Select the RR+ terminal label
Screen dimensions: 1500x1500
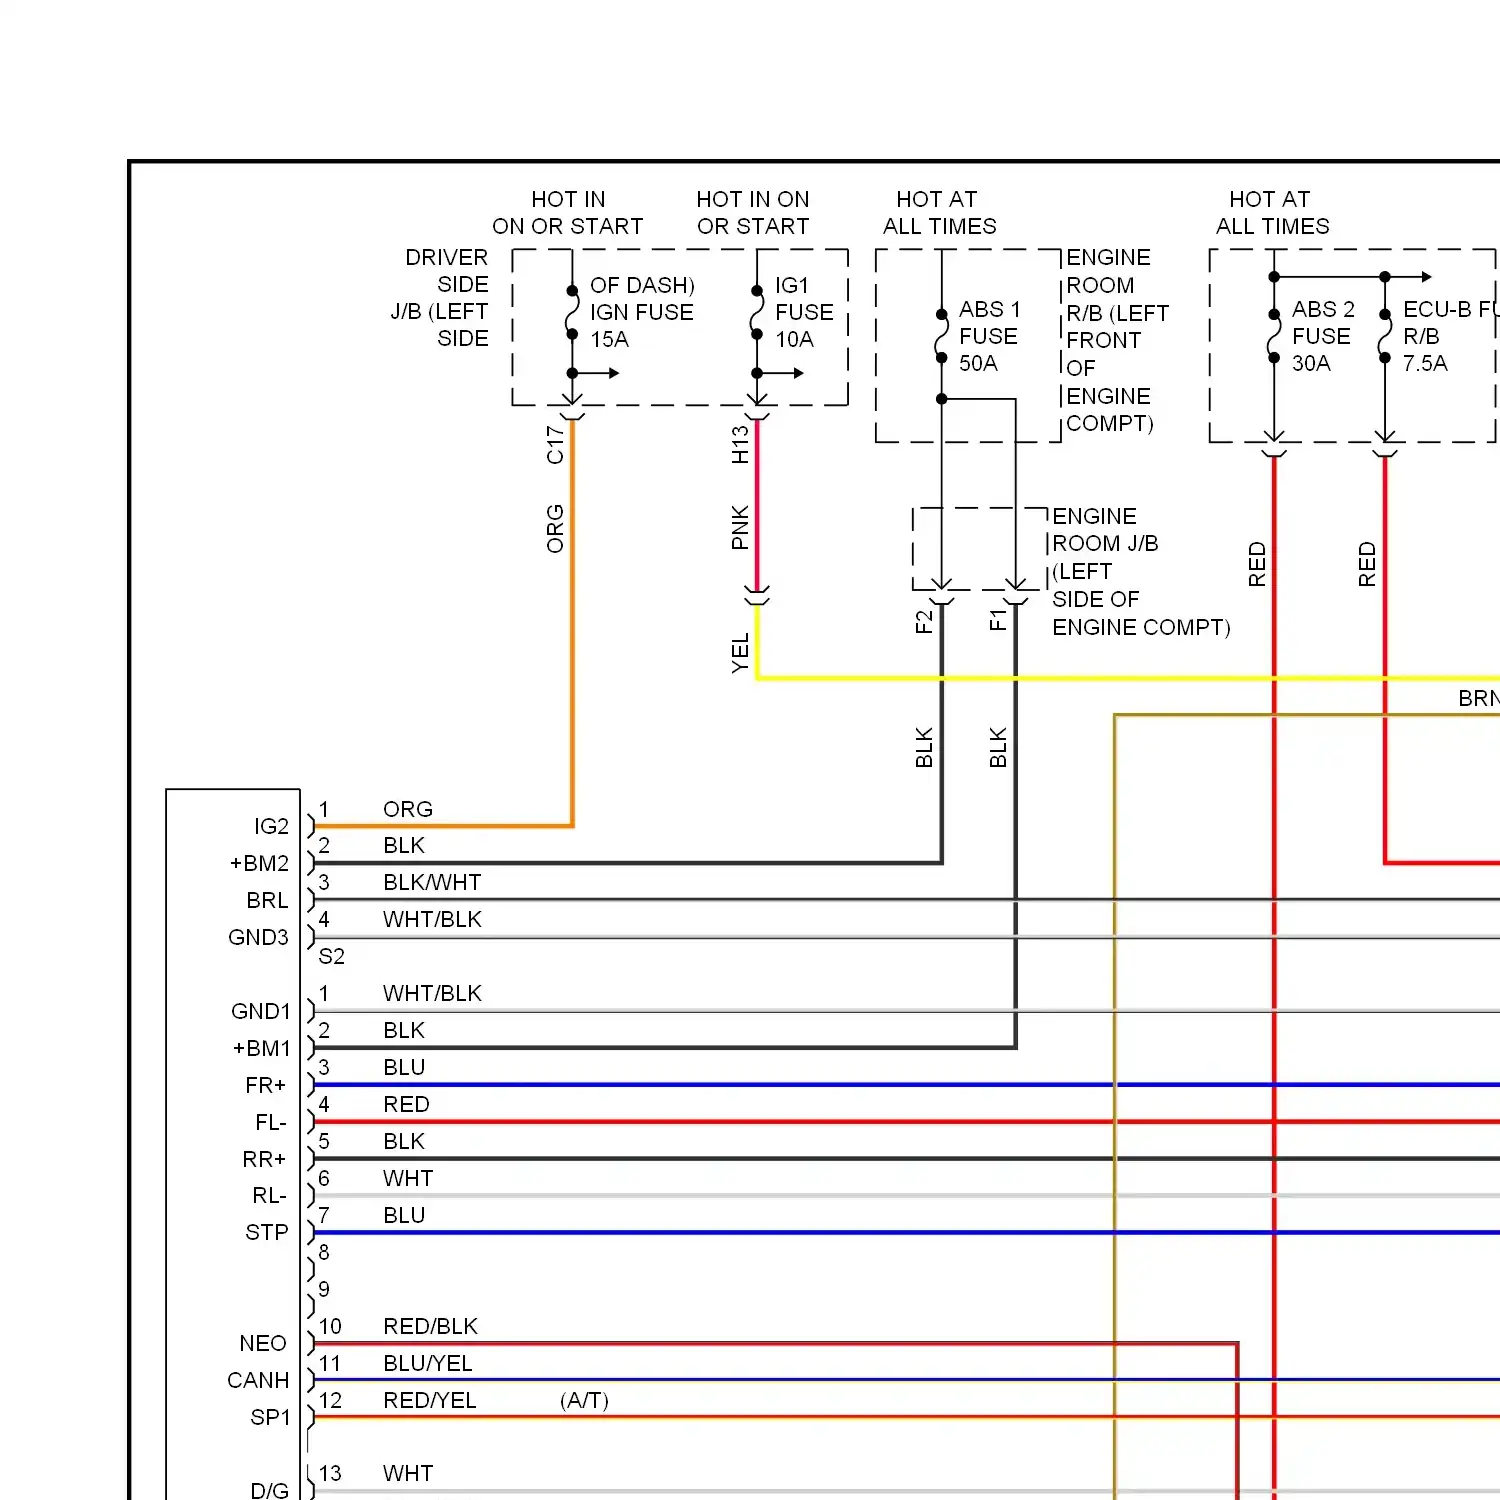point(264,1159)
